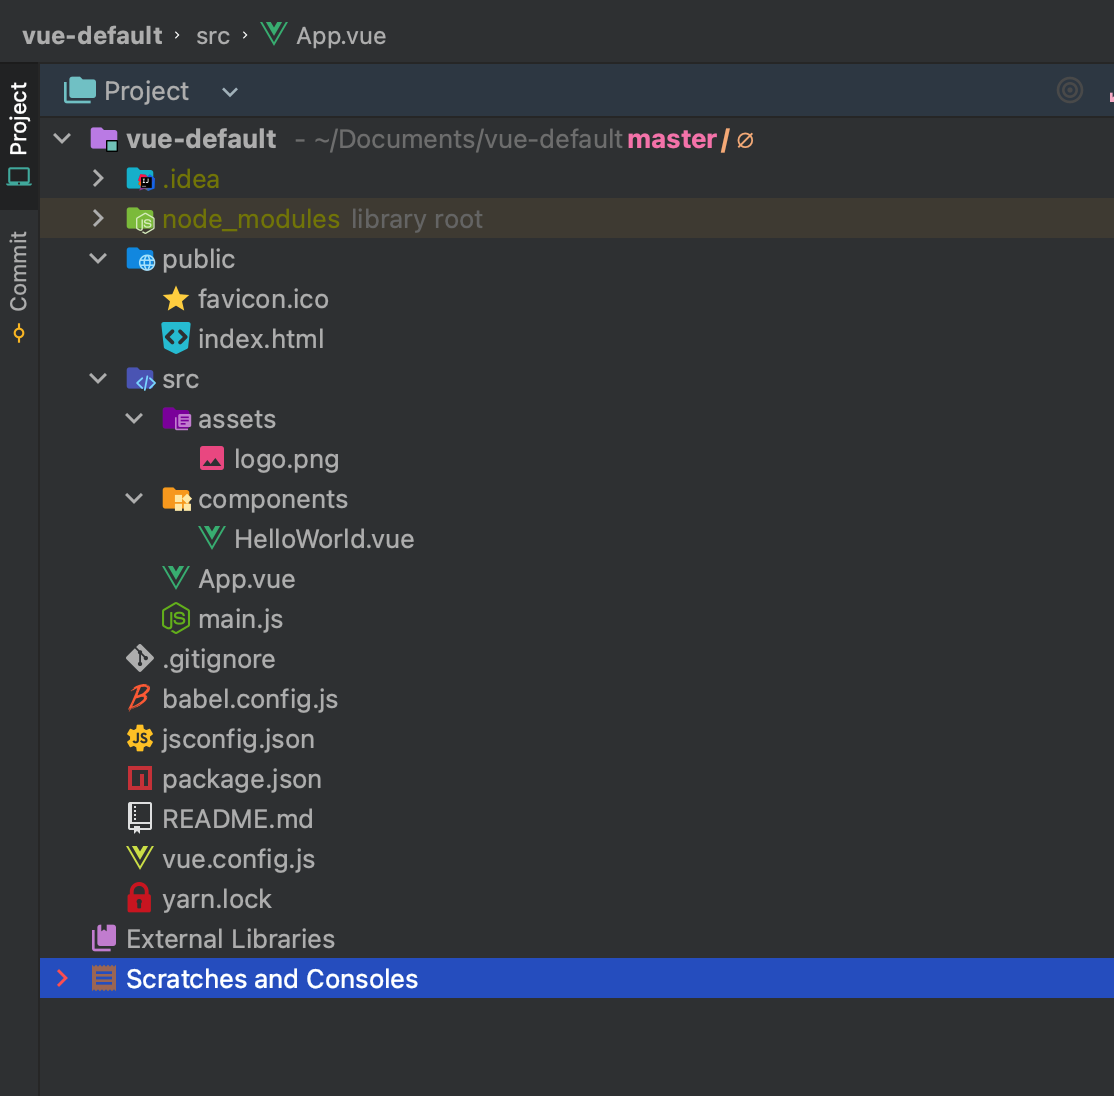Viewport: 1114px width, 1096px height.
Task: Click the index.html file type icon
Action: [x=176, y=338]
